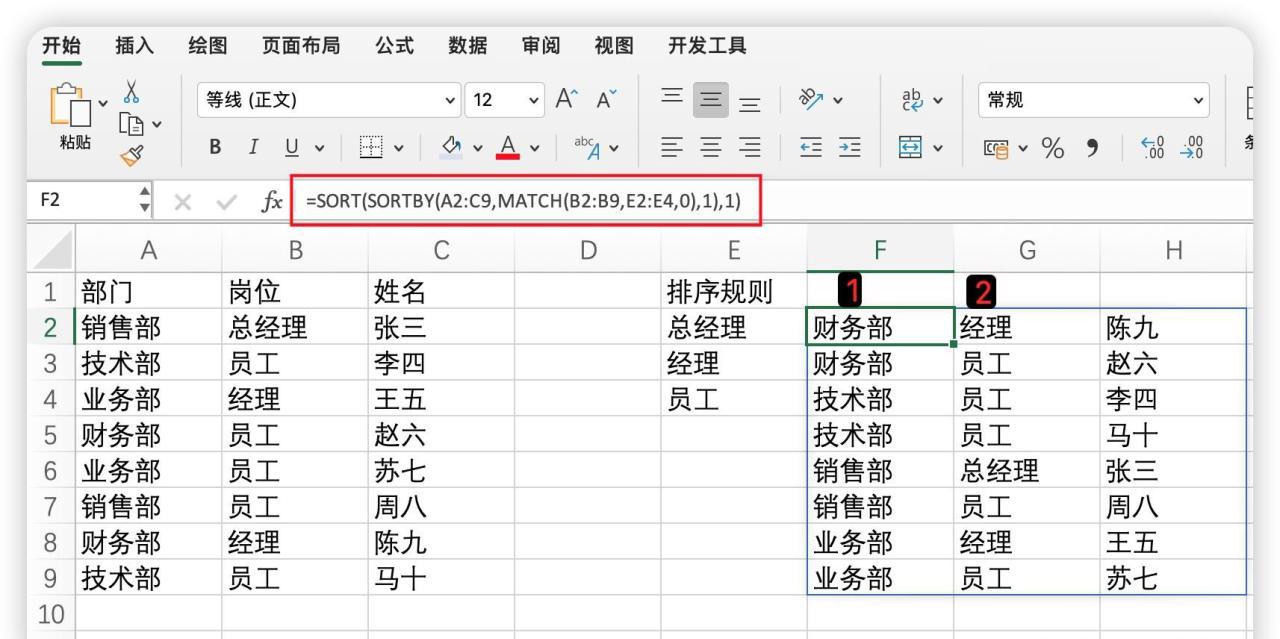Screen dimensions: 1280x639
Task: Click the Accounting currency format icon
Action: pos(996,150)
